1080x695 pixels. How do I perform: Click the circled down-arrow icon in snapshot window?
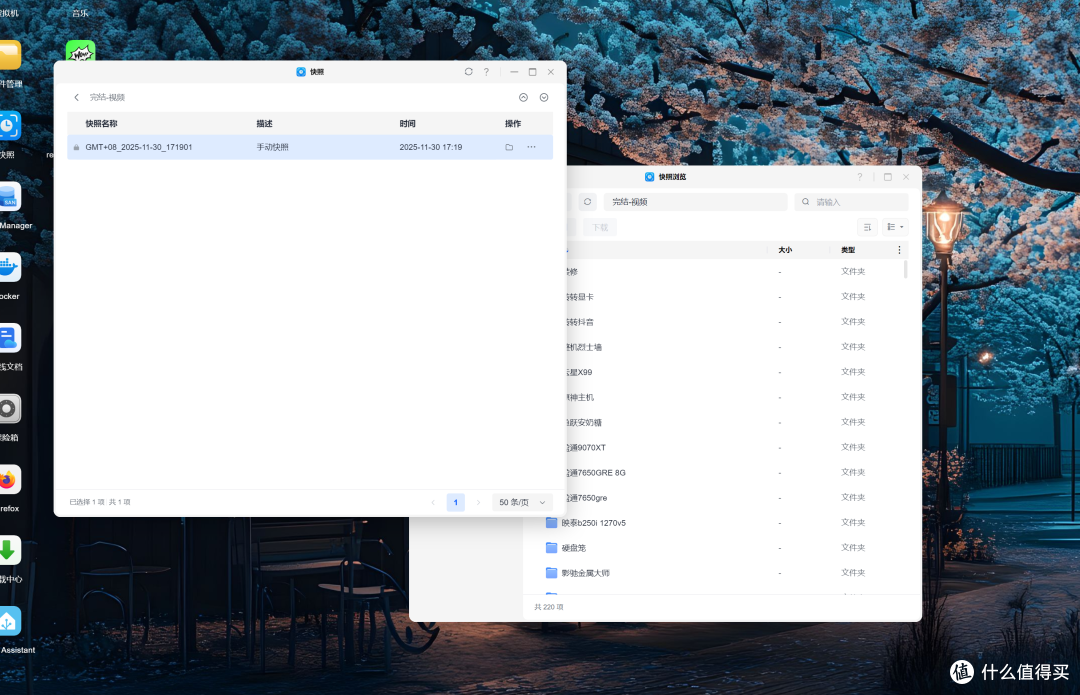544,97
